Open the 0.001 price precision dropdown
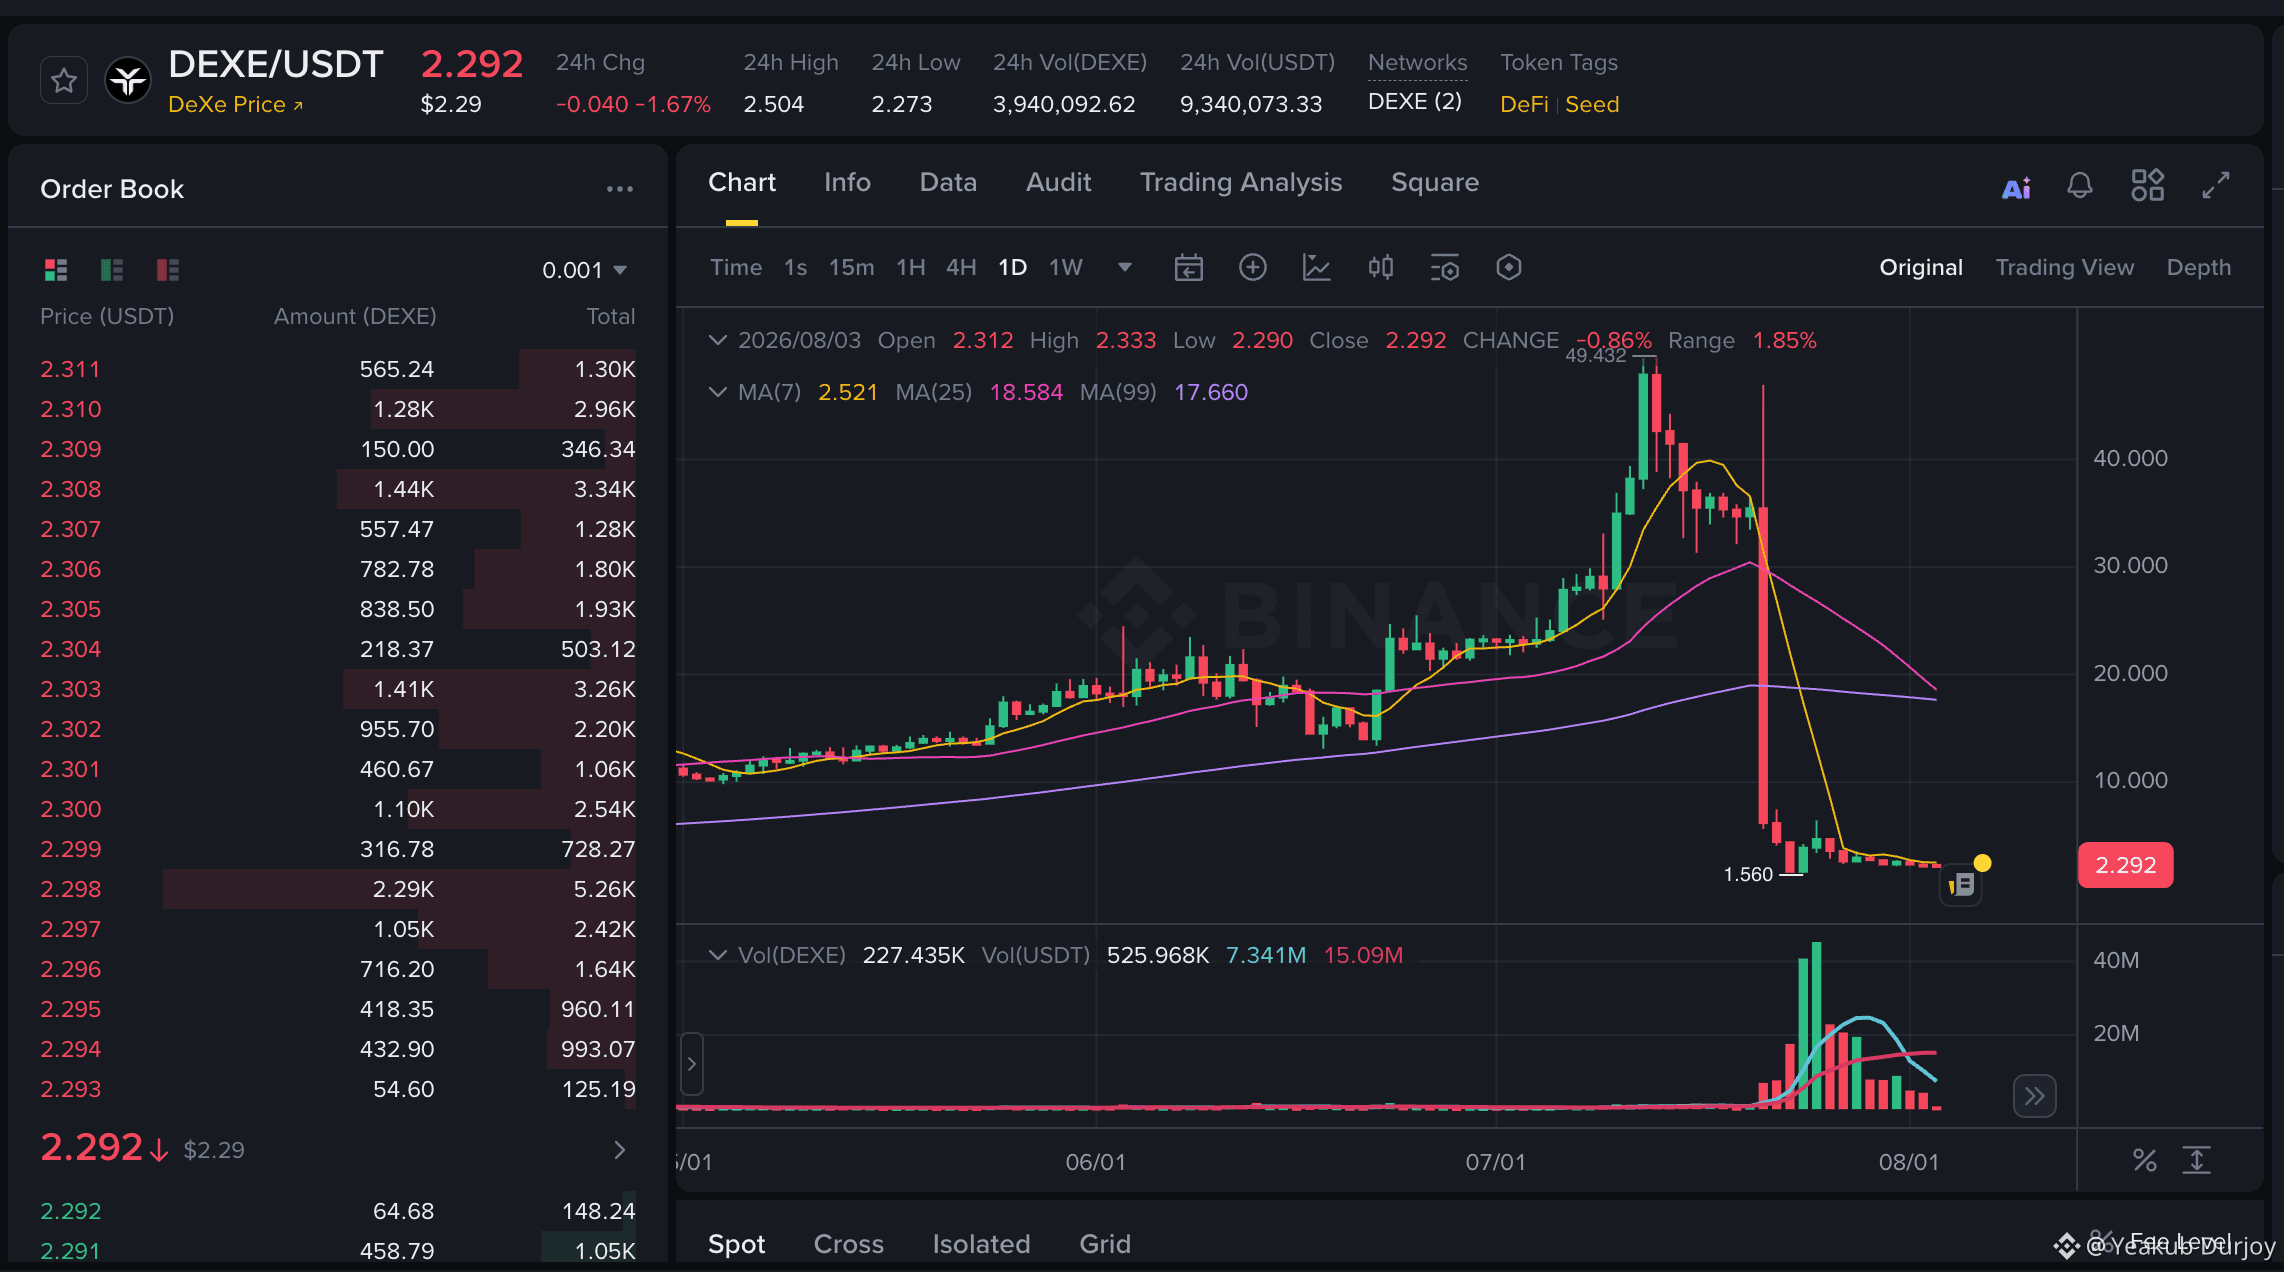The width and height of the screenshot is (2284, 1272). (584, 270)
